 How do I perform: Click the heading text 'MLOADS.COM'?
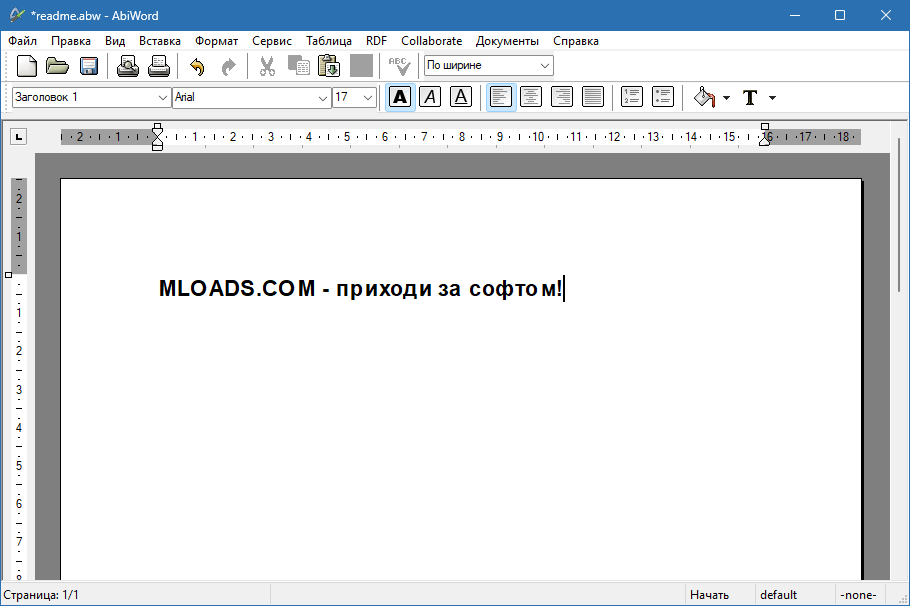point(237,288)
